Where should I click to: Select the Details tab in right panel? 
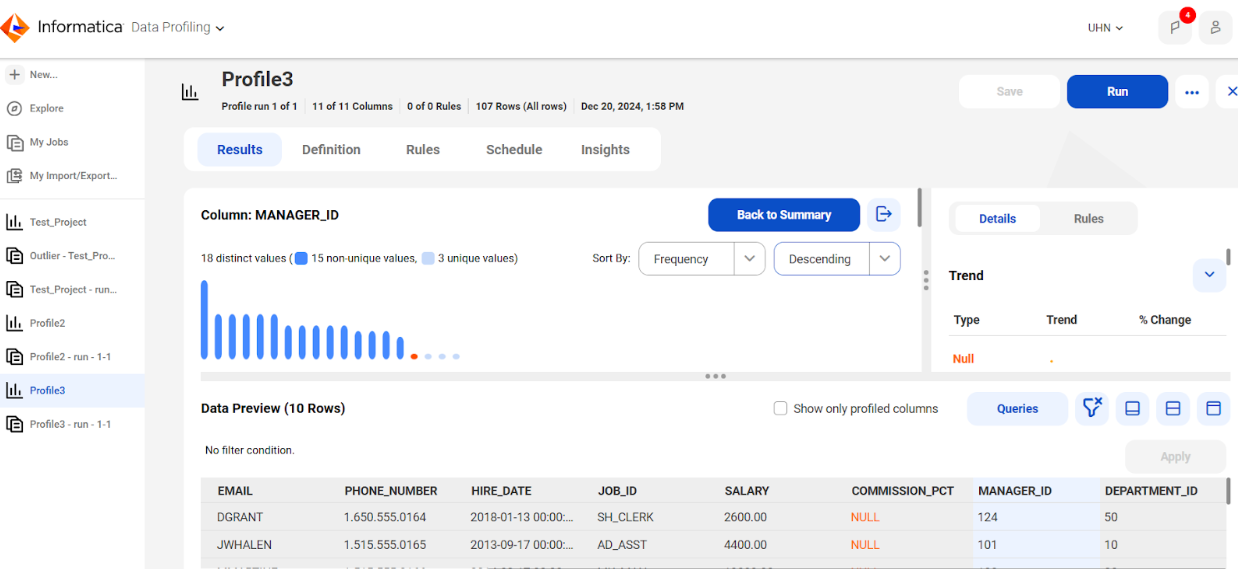click(x=997, y=219)
